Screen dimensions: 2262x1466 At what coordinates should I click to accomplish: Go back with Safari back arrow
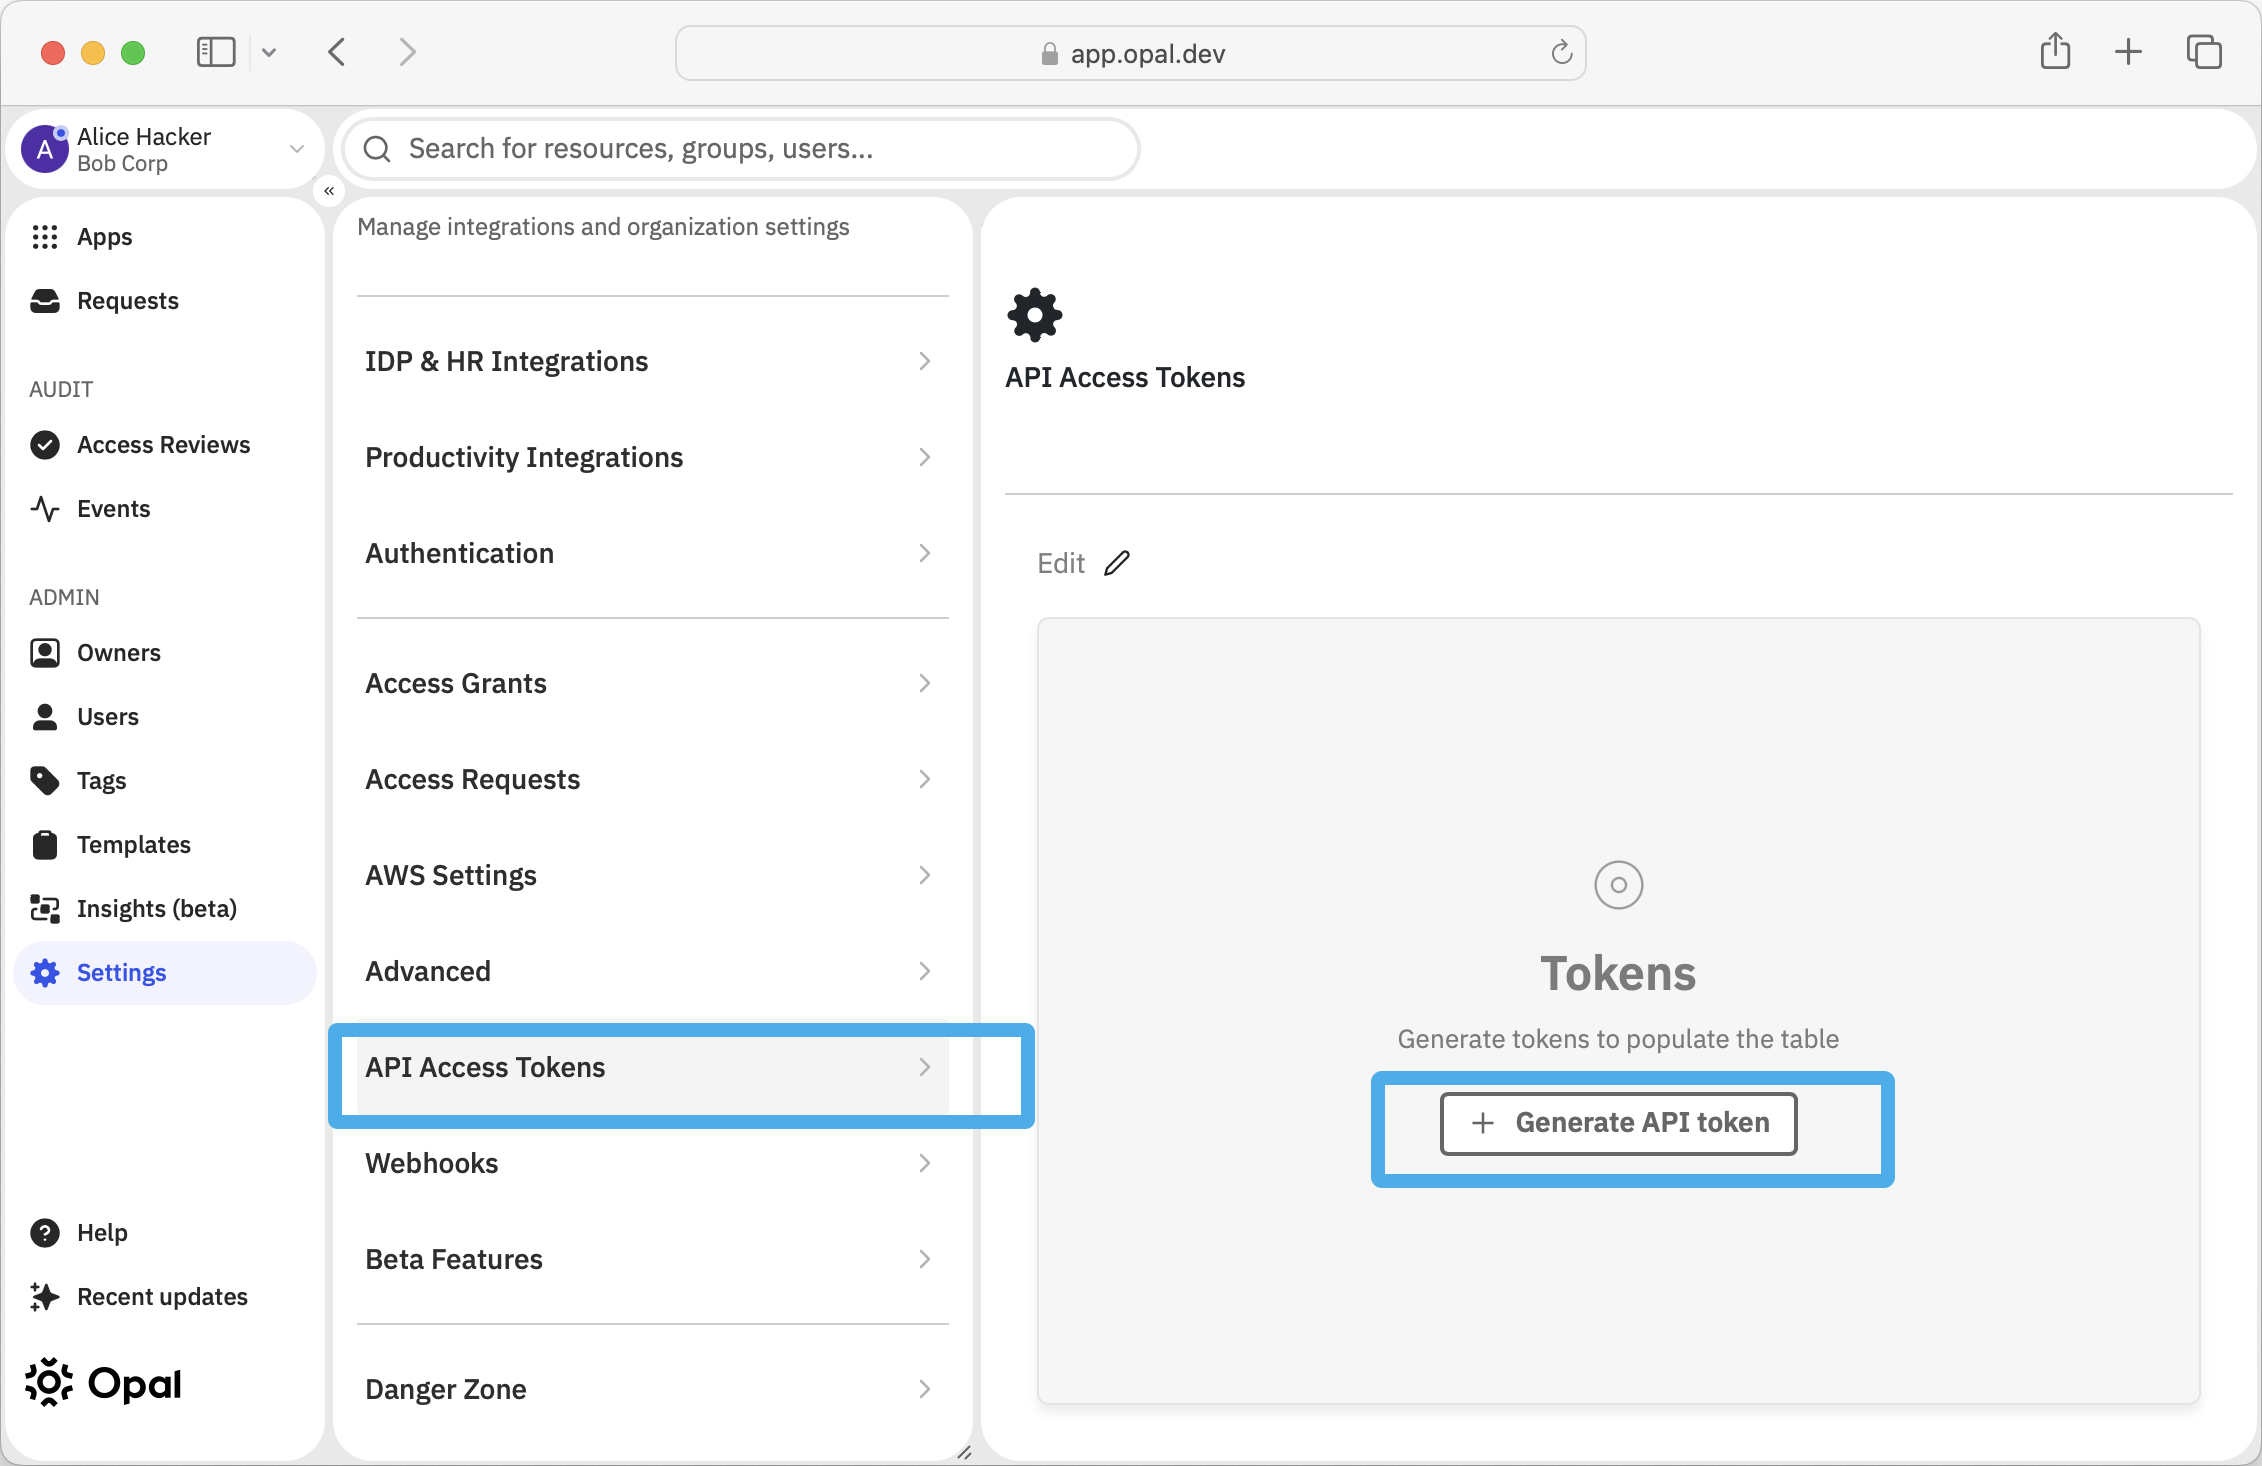click(337, 52)
